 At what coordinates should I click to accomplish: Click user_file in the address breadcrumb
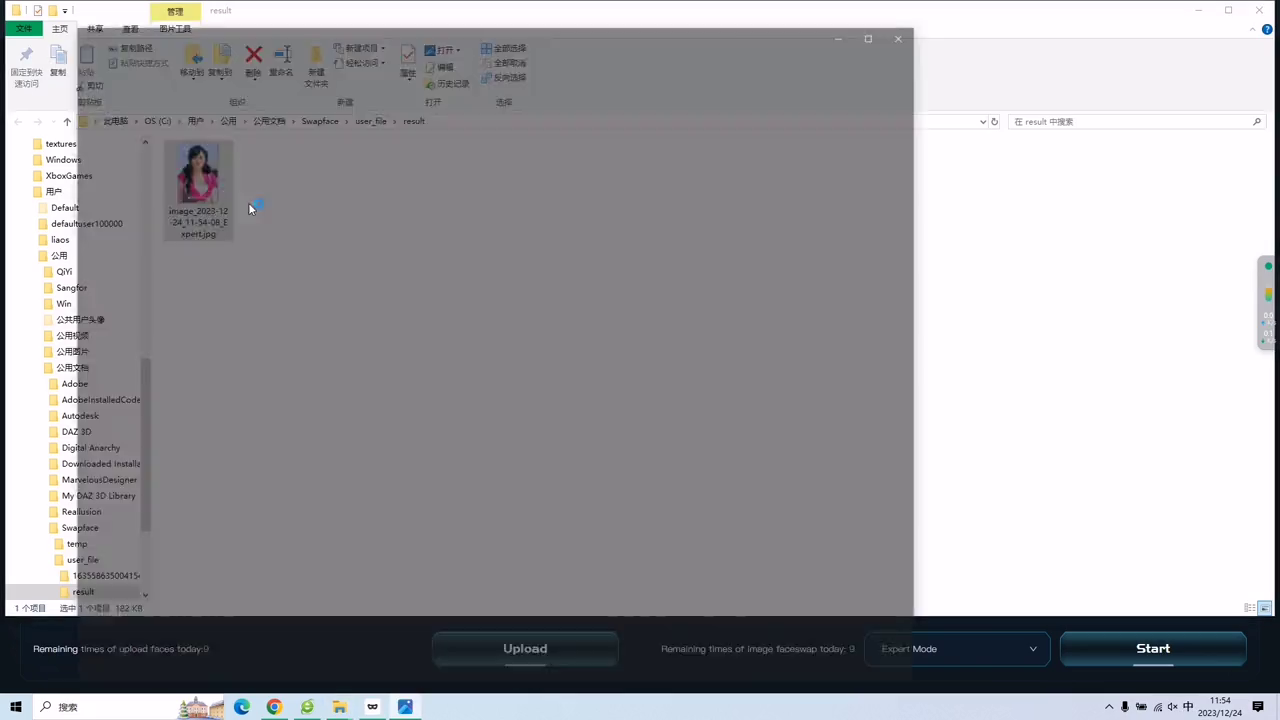click(371, 121)
